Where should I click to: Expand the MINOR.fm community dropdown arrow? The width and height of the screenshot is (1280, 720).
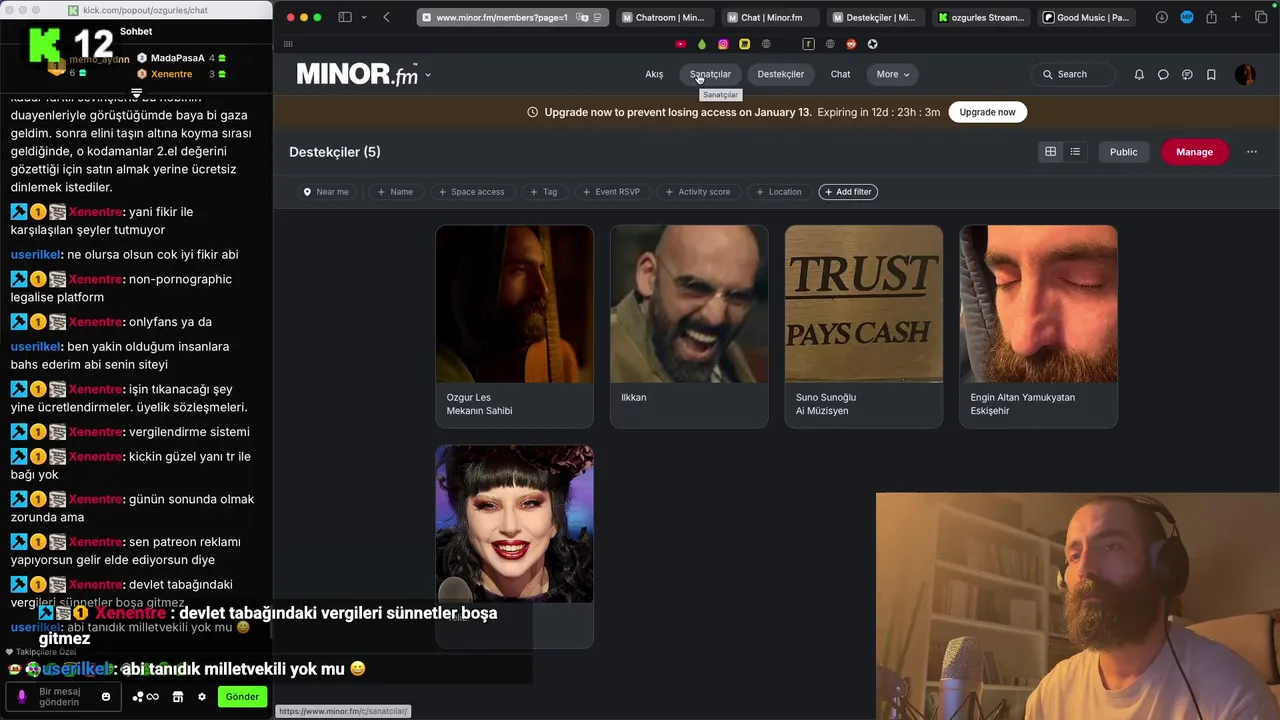[x=428, y=75]
